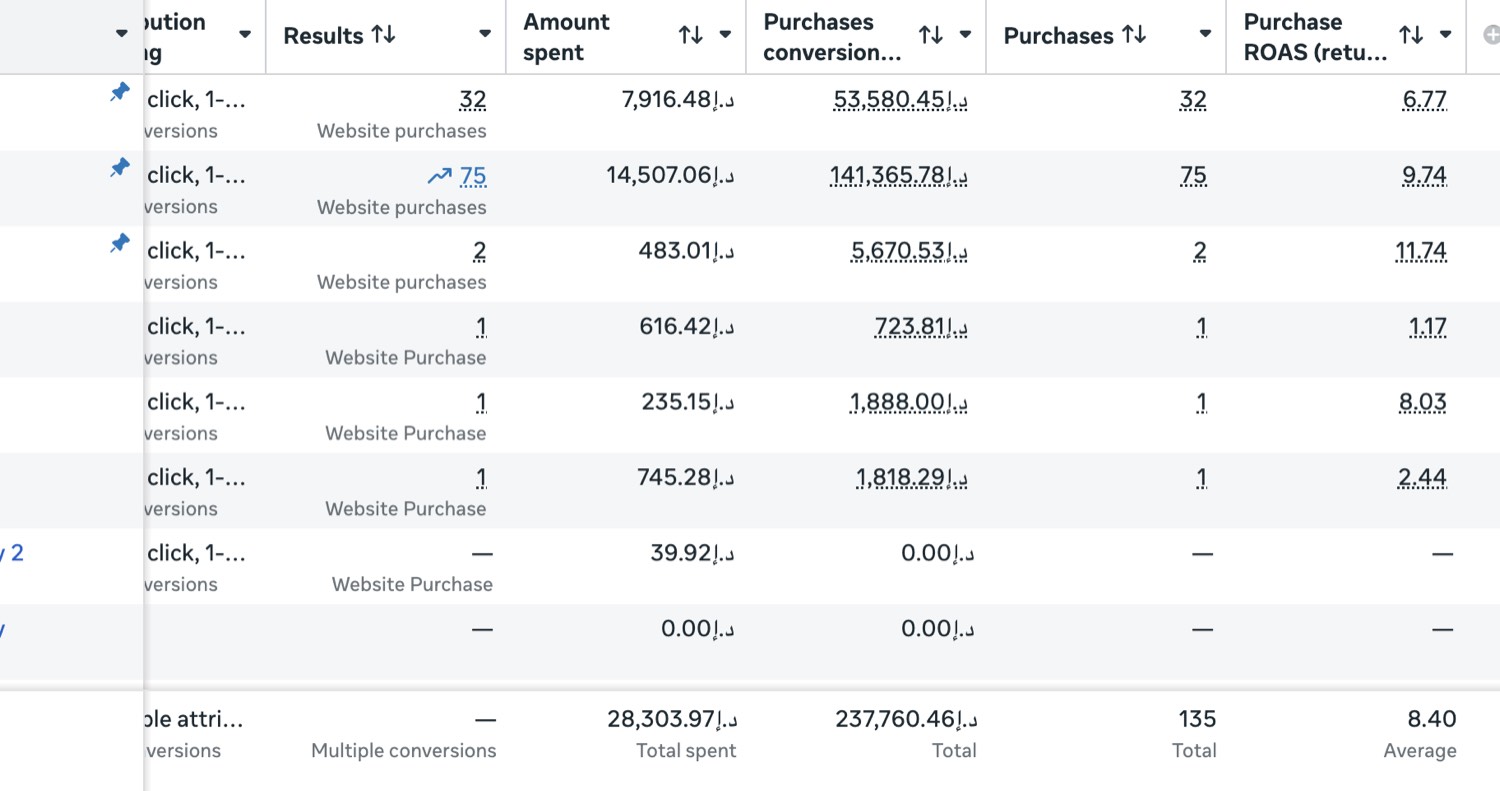Image resolution: width=1500 pixels, height=791 pixels.
Task: Click the 75 value in Purchases column
Action: click(1193, 176)
